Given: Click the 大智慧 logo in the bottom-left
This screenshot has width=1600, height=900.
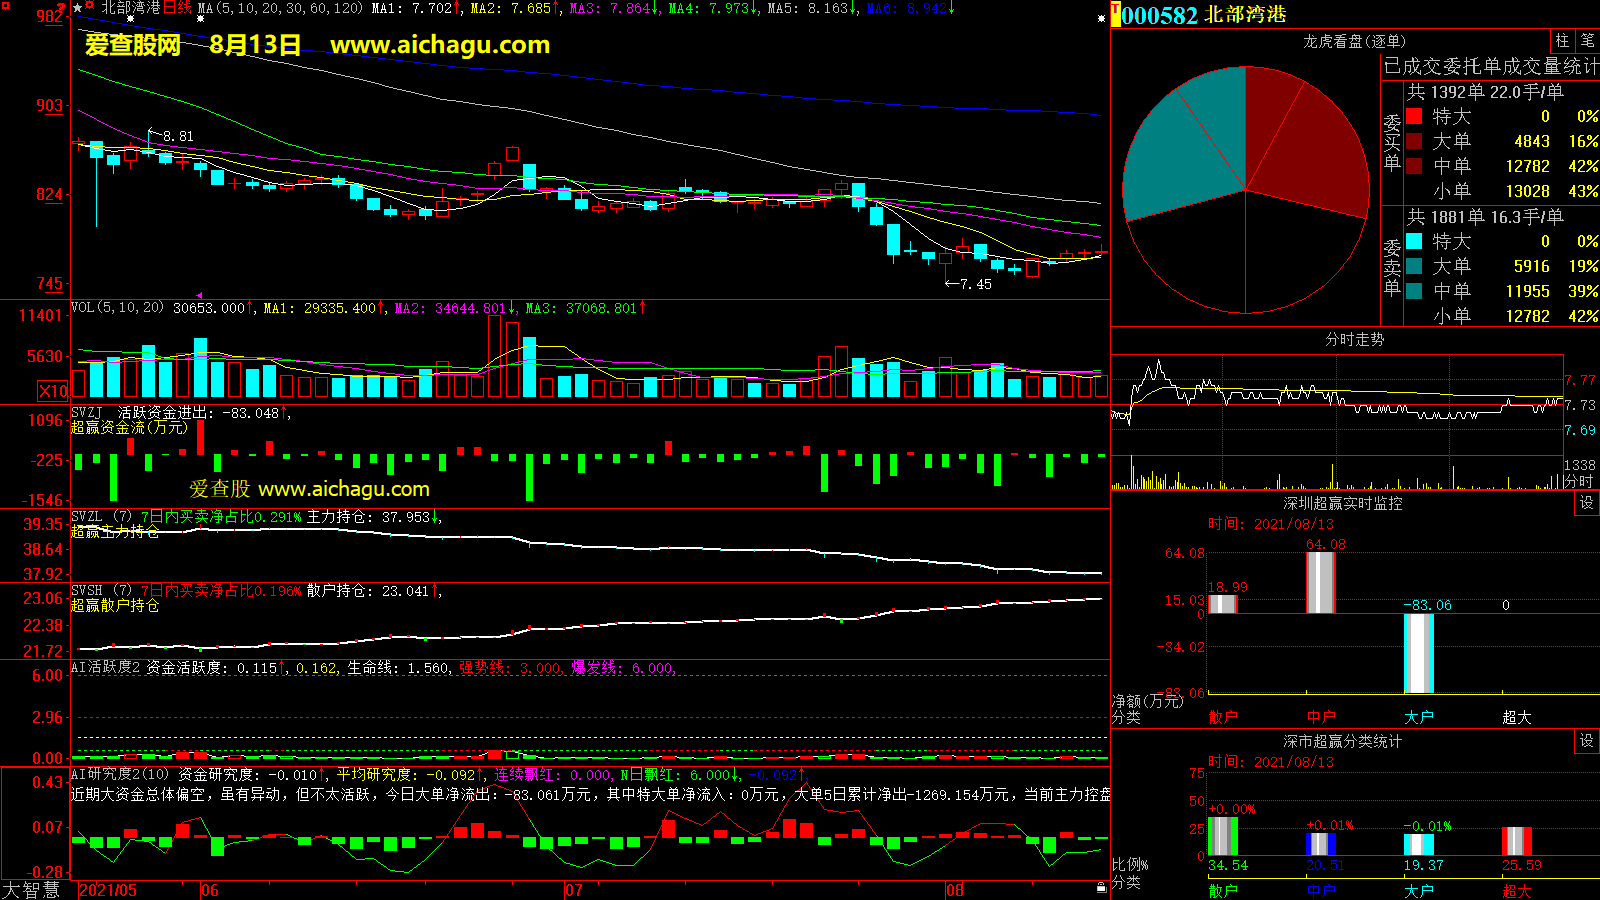Looking at the screenshot, I should tap(31, 890).
